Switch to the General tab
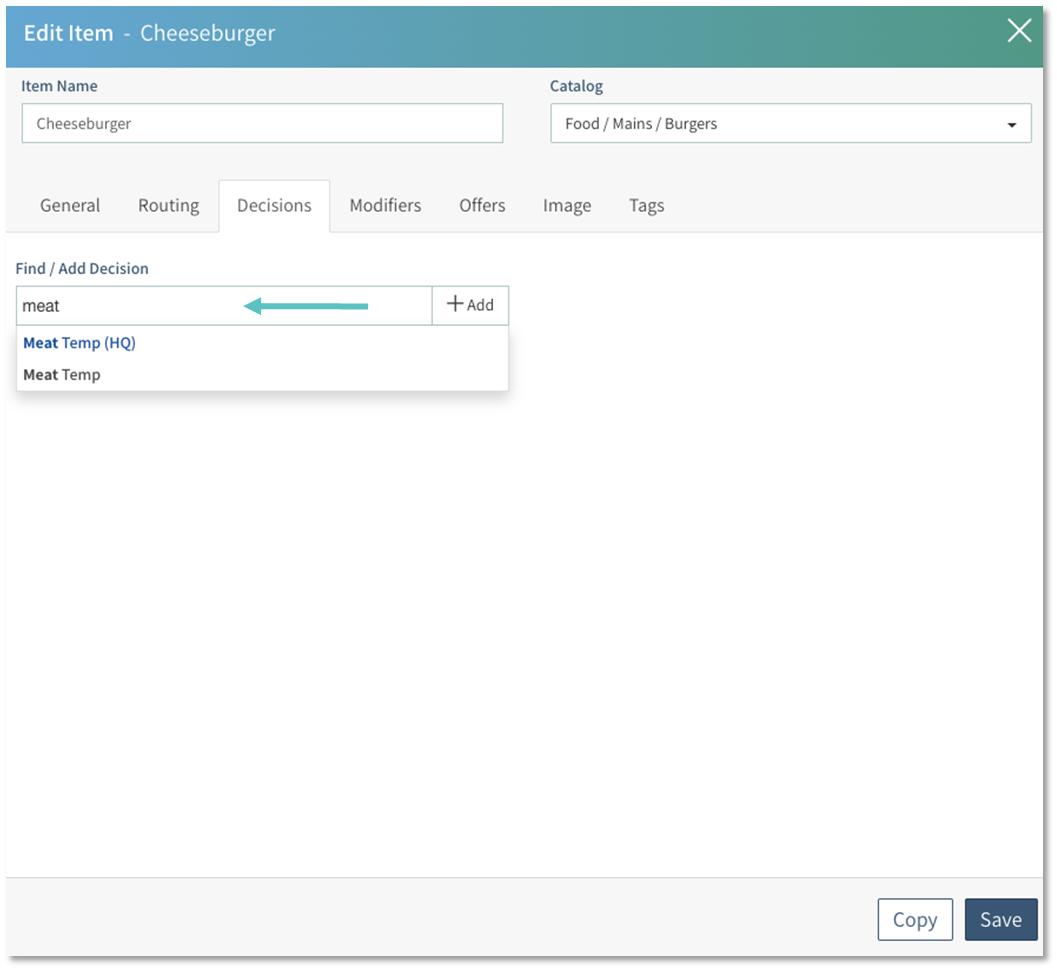 70,205
